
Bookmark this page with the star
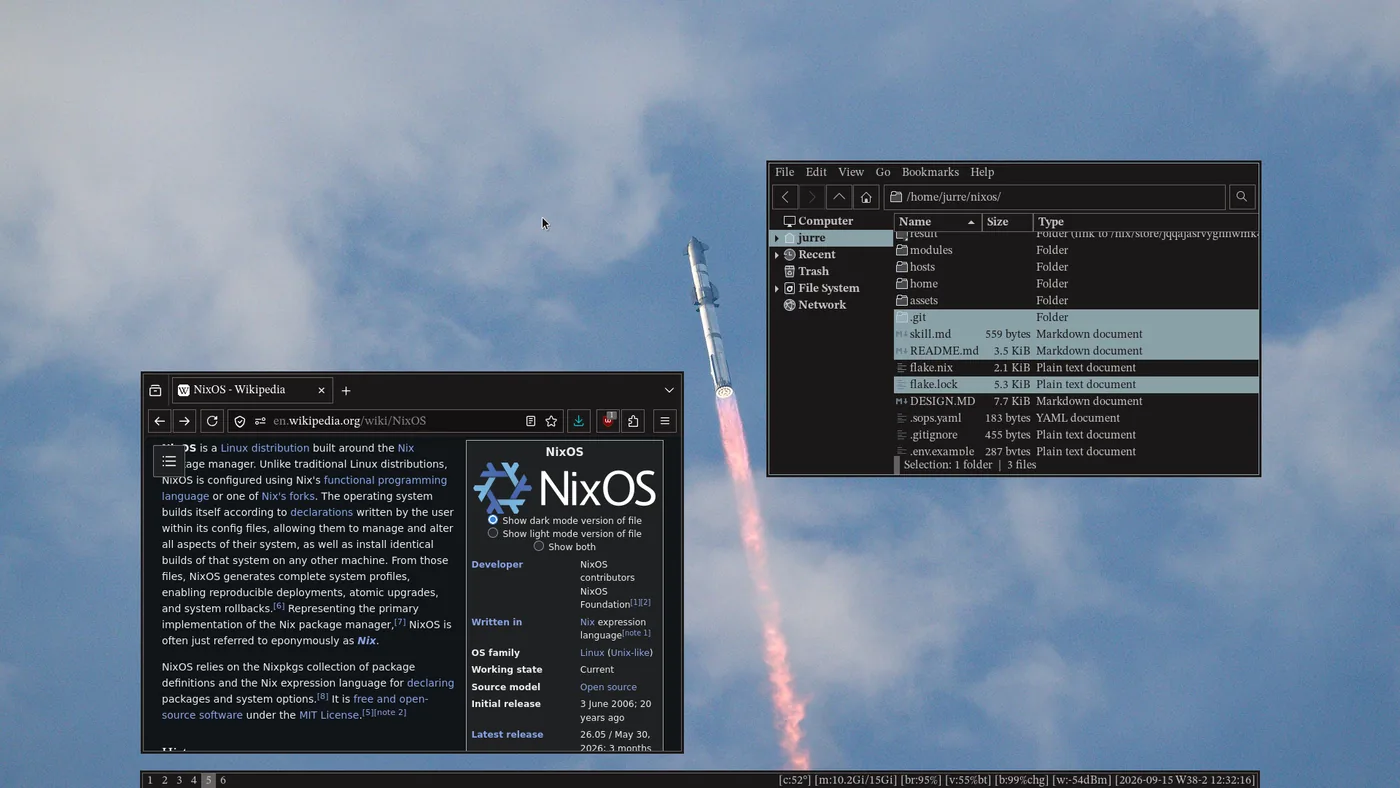551,421
